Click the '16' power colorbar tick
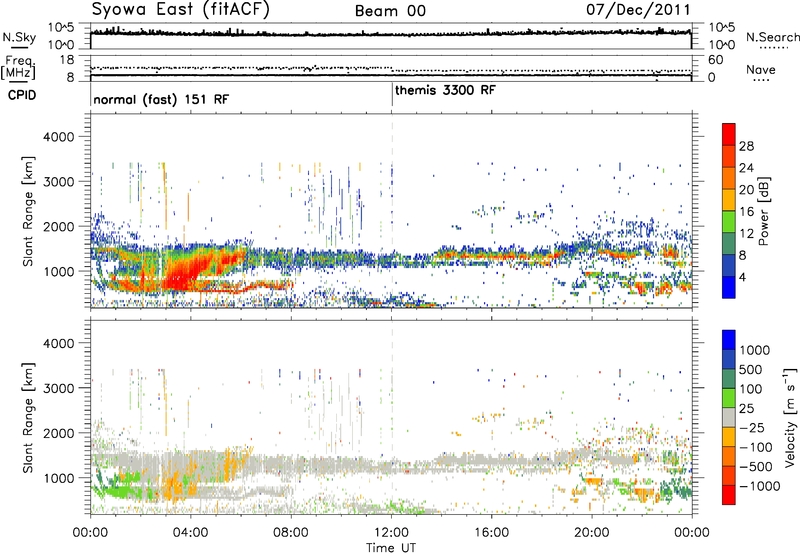The height and width of the screenshot is (554, 800). [746, 212]
